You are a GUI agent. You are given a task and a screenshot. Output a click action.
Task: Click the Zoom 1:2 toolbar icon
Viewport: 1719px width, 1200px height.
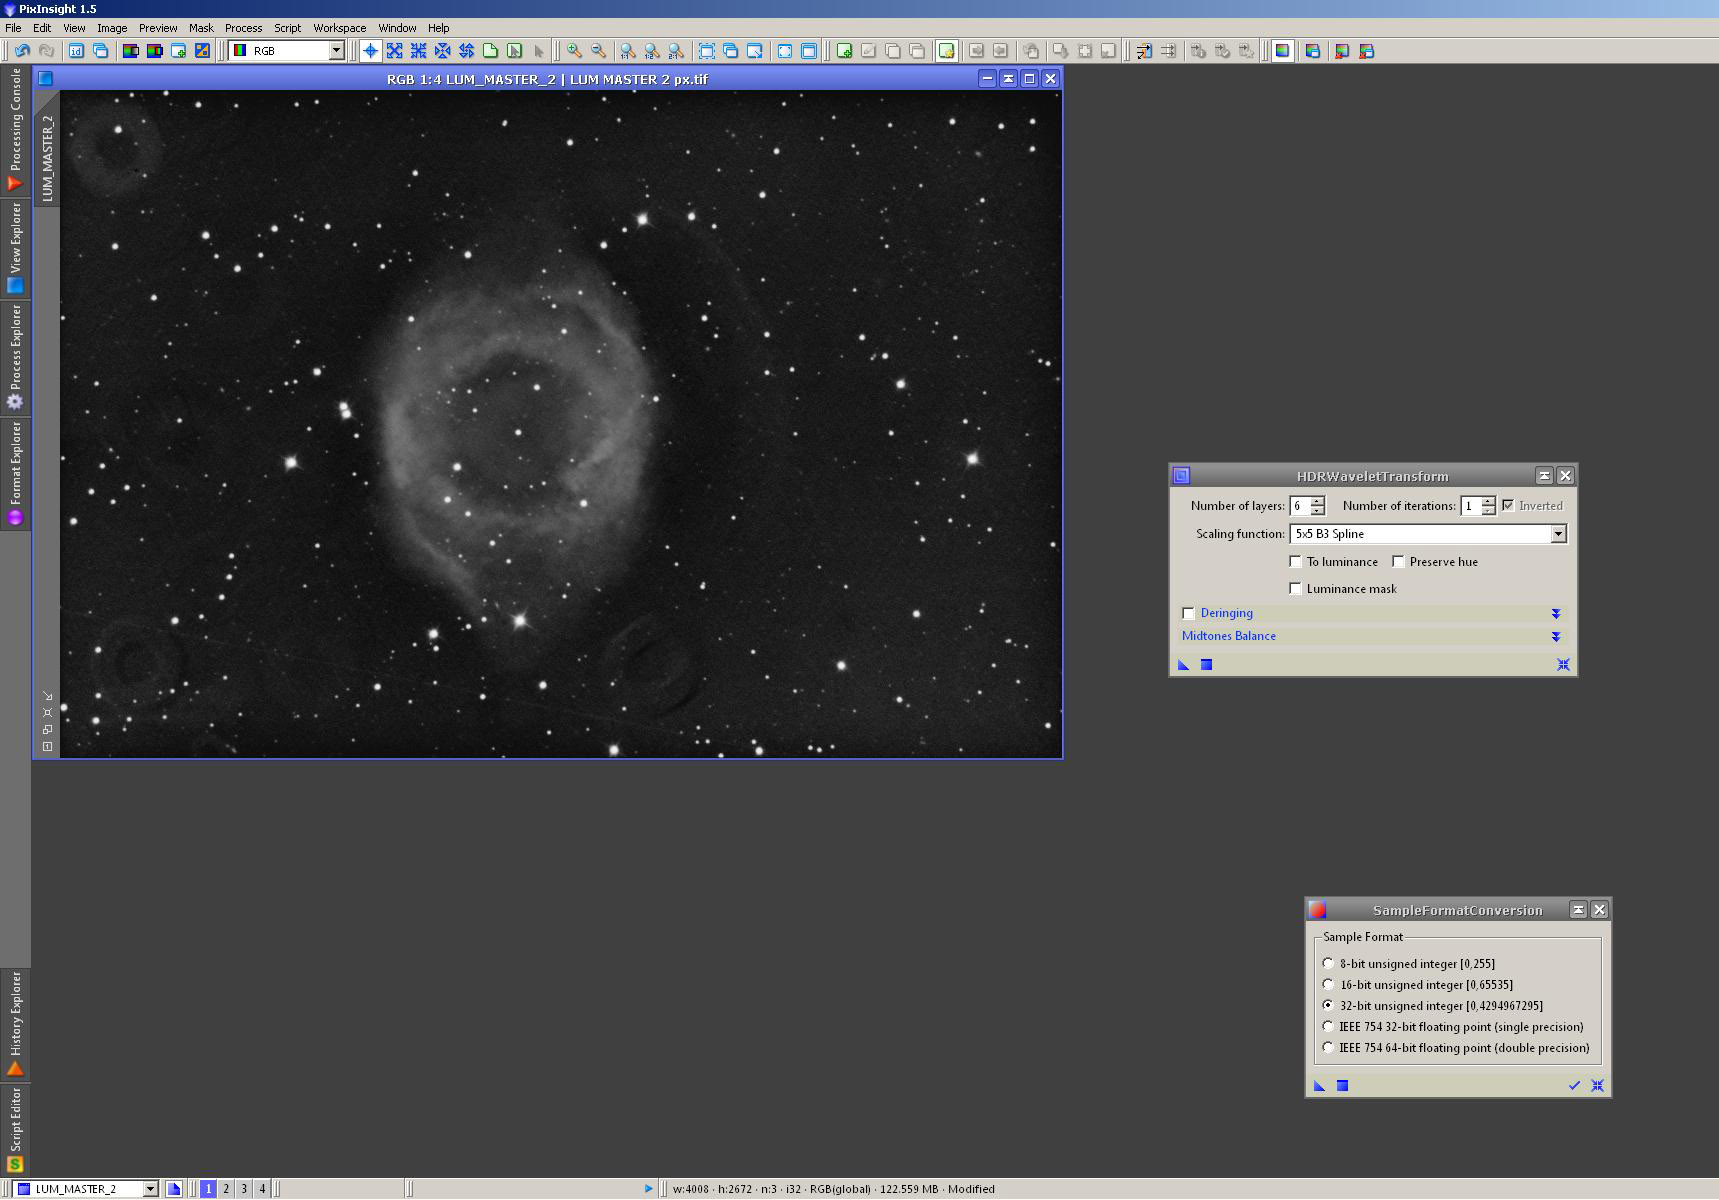coord(651,51)
